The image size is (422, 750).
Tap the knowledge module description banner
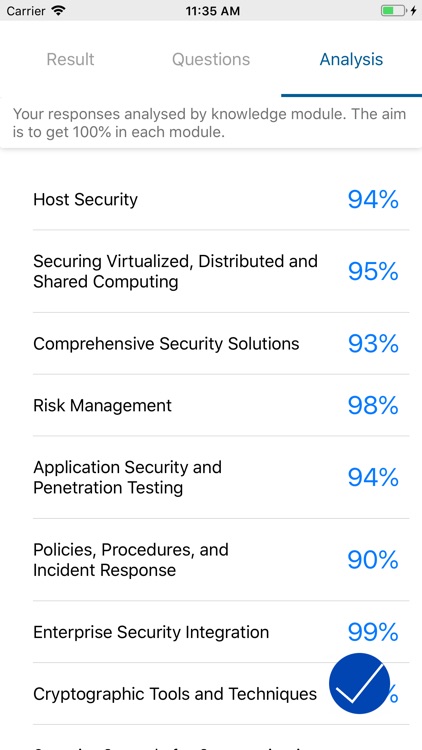pos(211,123)
